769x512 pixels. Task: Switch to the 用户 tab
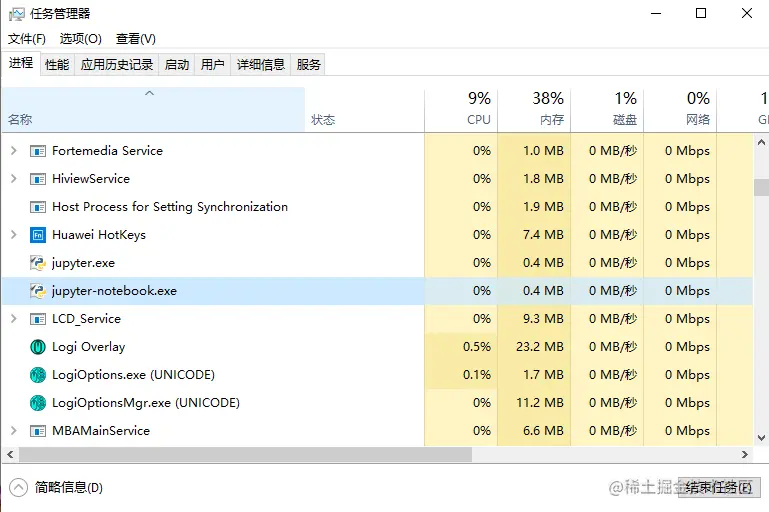click(212, 65)
